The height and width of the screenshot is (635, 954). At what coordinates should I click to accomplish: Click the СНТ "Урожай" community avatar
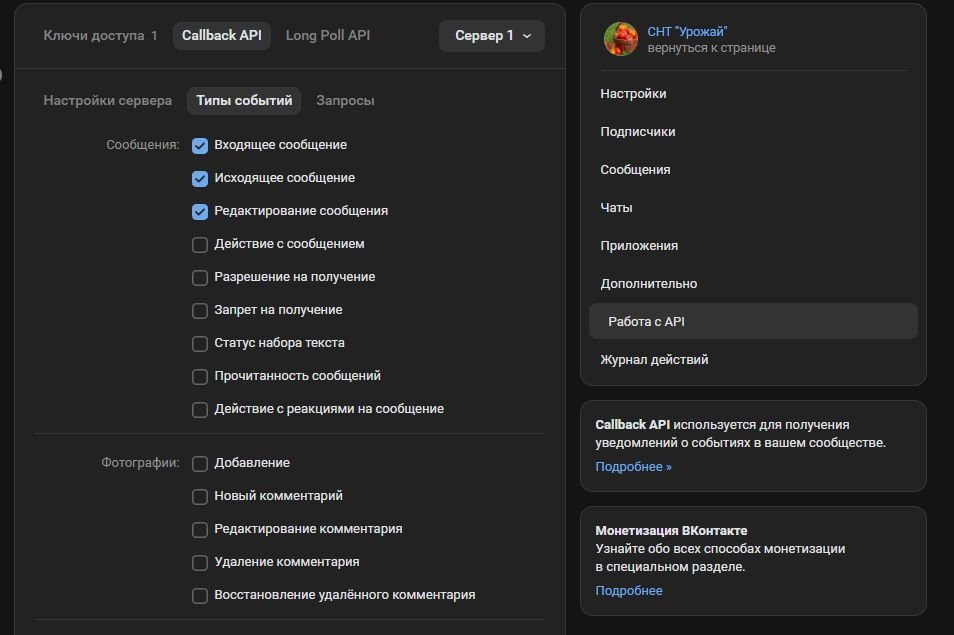point(620,39)
